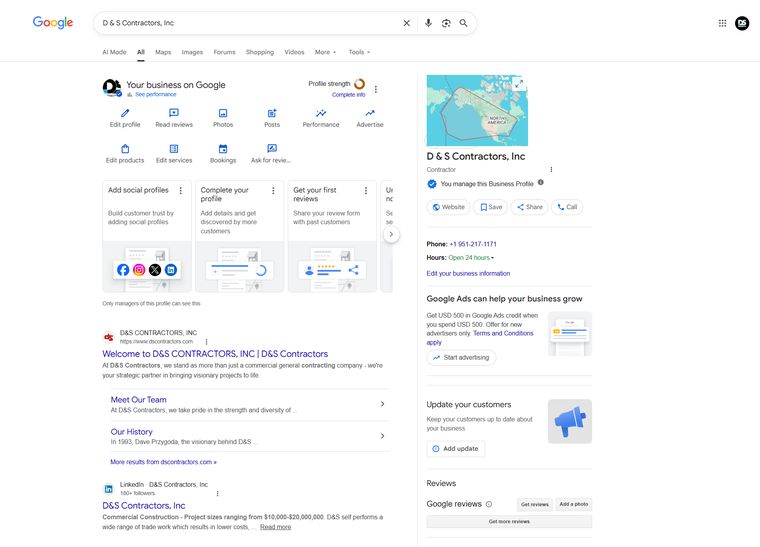Screen dimensions: 760x547
Task: Expand the More search filters dropdown
Action: click(x=325, y=52)
